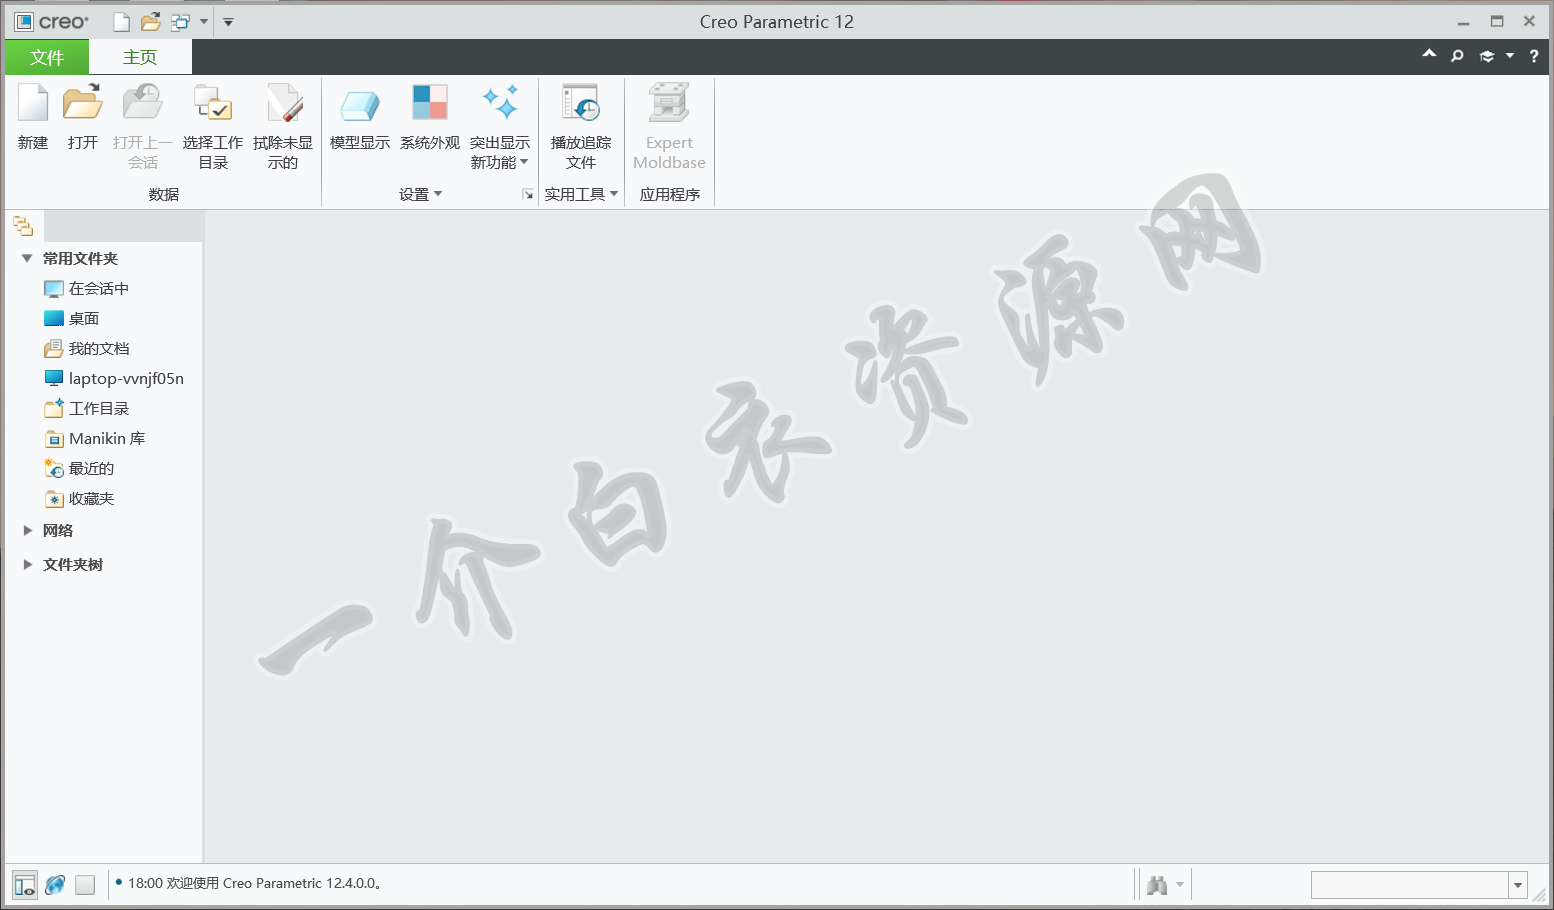This screenshot has height=910, width=1554.
Task: Switch to 主页 ribbon tab
Action: [x=140, y=57]
